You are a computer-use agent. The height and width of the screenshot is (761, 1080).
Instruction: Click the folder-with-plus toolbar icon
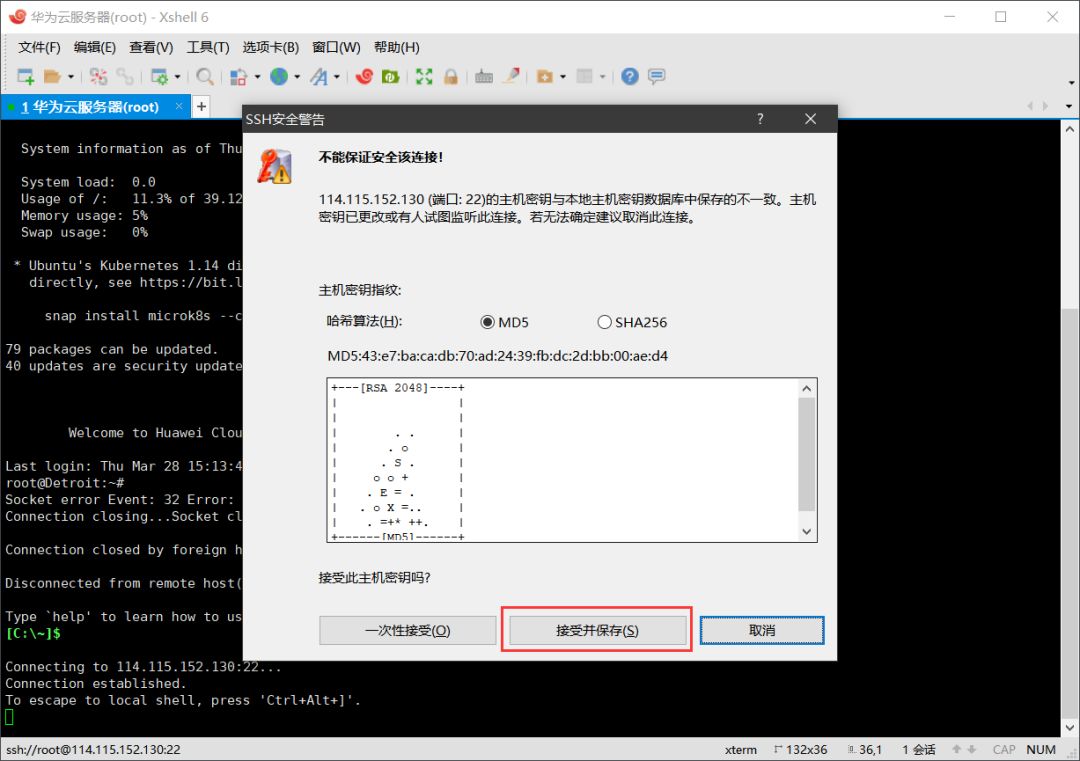click(x=545, y=76)
